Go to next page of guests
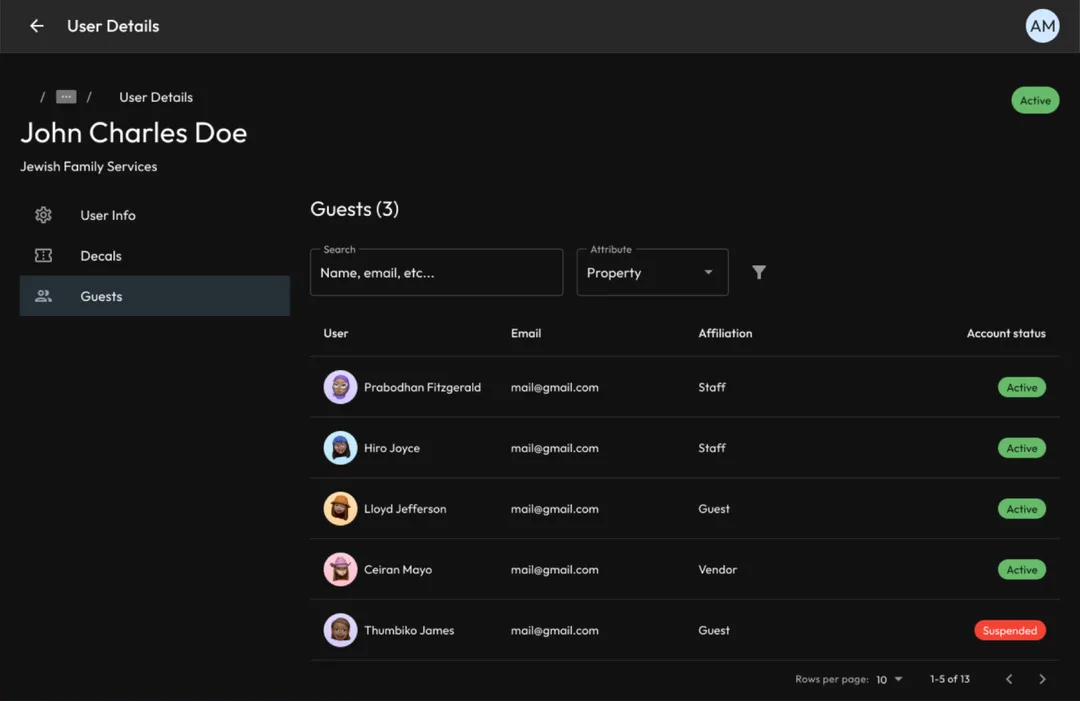 [1042, 679]
